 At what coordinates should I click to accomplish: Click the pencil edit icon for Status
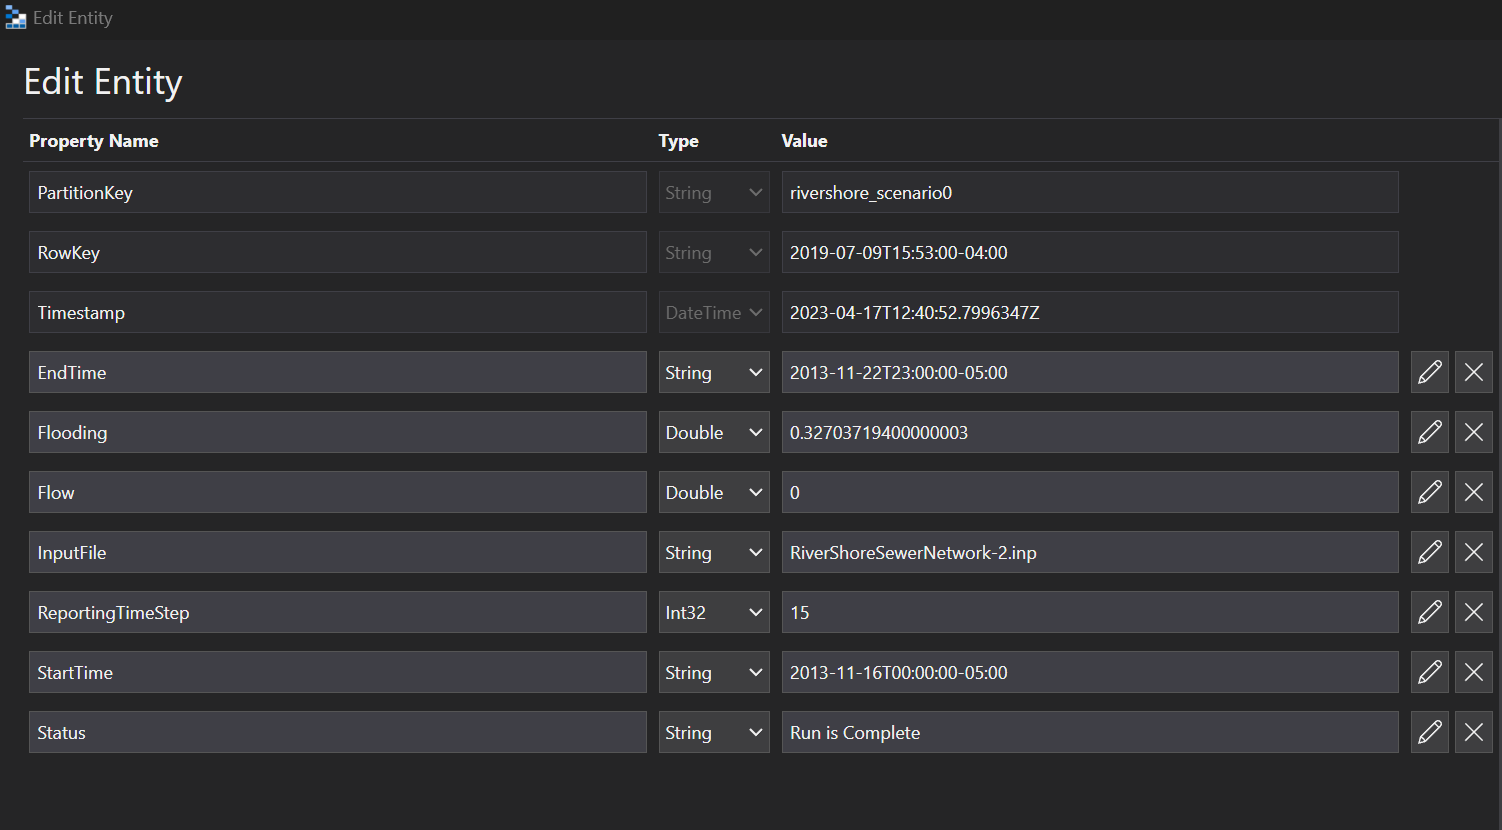[x=1430, y=732]
